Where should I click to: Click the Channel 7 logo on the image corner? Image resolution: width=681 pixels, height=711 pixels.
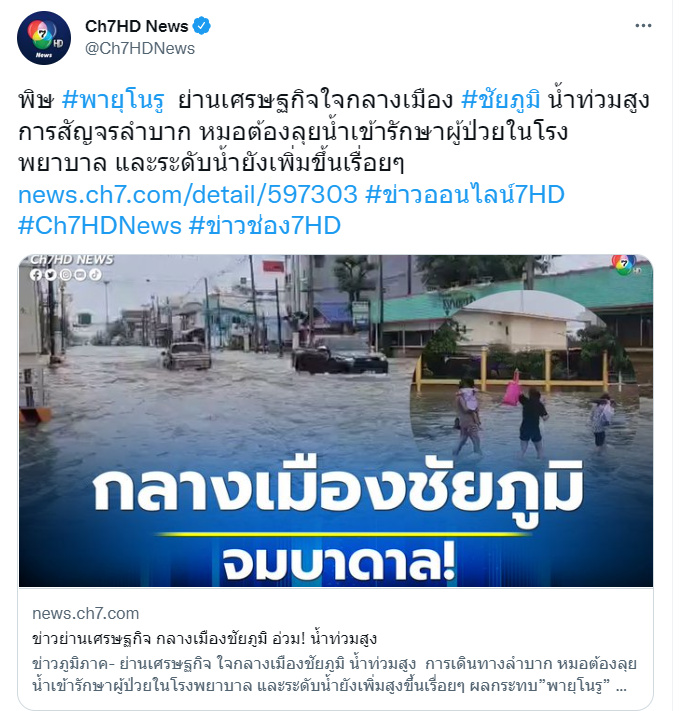click(x=626, y=265)
